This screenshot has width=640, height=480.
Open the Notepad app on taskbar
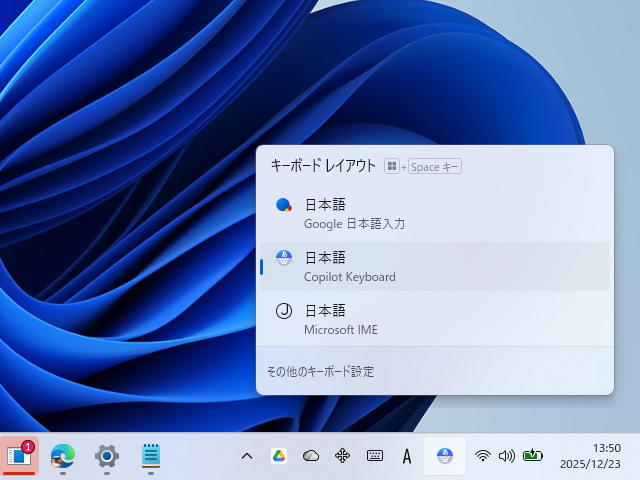click(151, 456)
